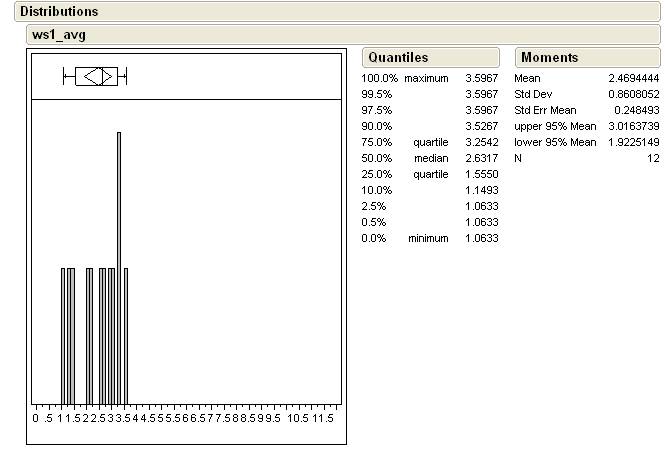Click the box plot's right whisker end
665x452 pixels.
(127, 76)
